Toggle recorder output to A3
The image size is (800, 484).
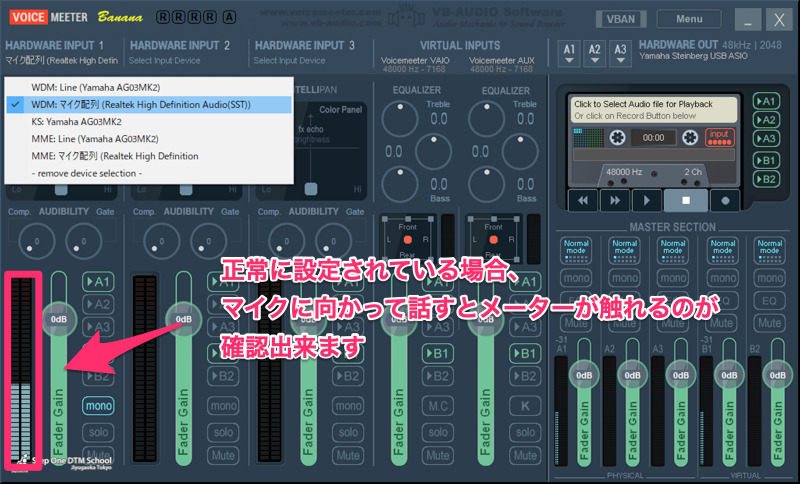766,139
